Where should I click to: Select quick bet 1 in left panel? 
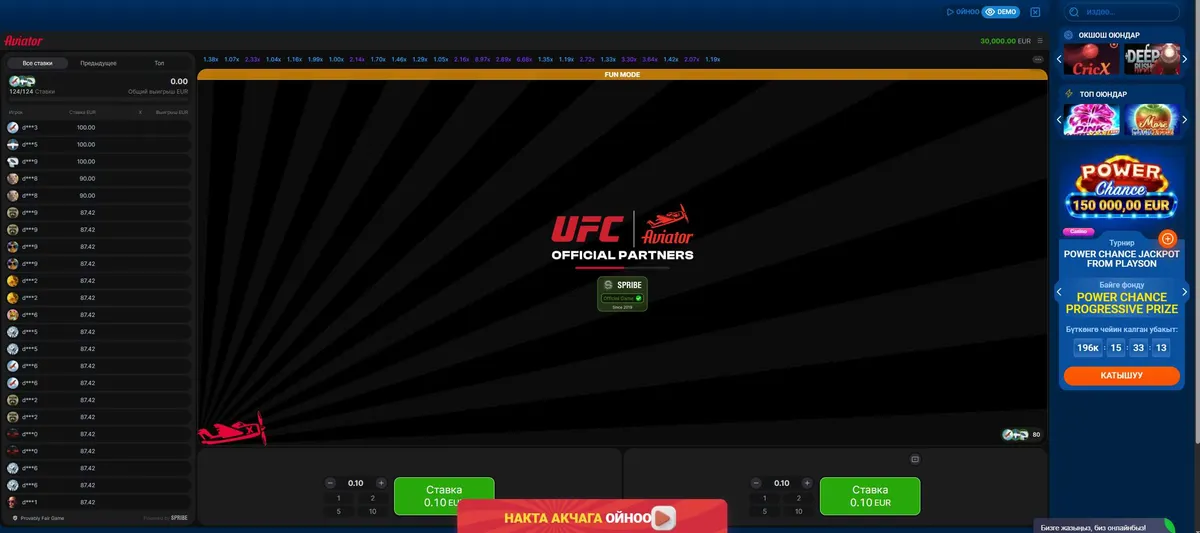339,498
